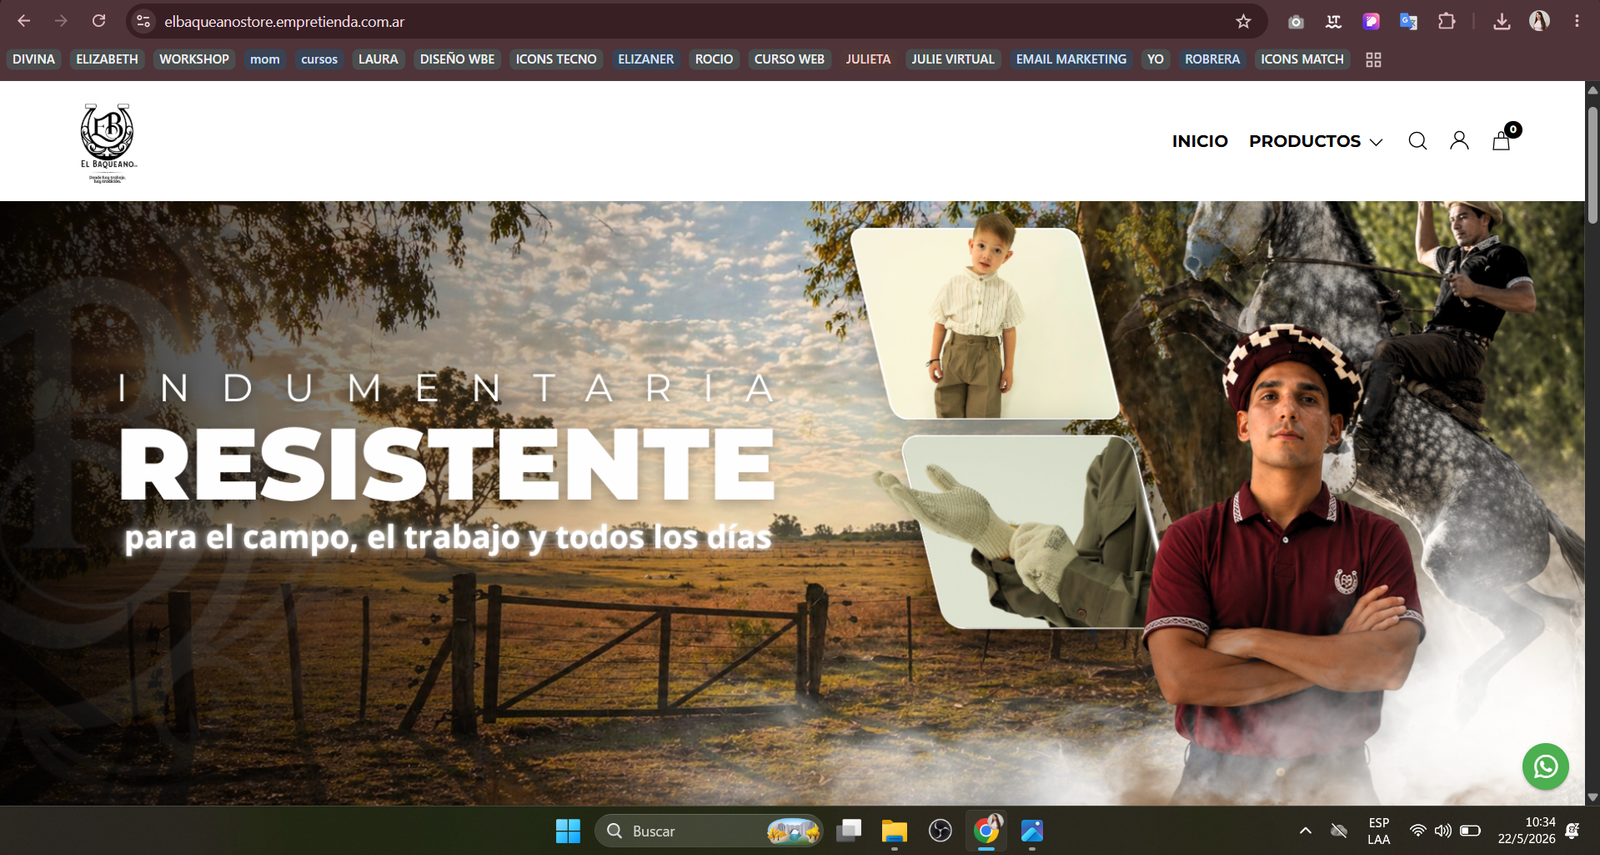Open the CURSO WEB bookmark
The width and height of the screenshot is (1600, 855).
click(789, 59)
